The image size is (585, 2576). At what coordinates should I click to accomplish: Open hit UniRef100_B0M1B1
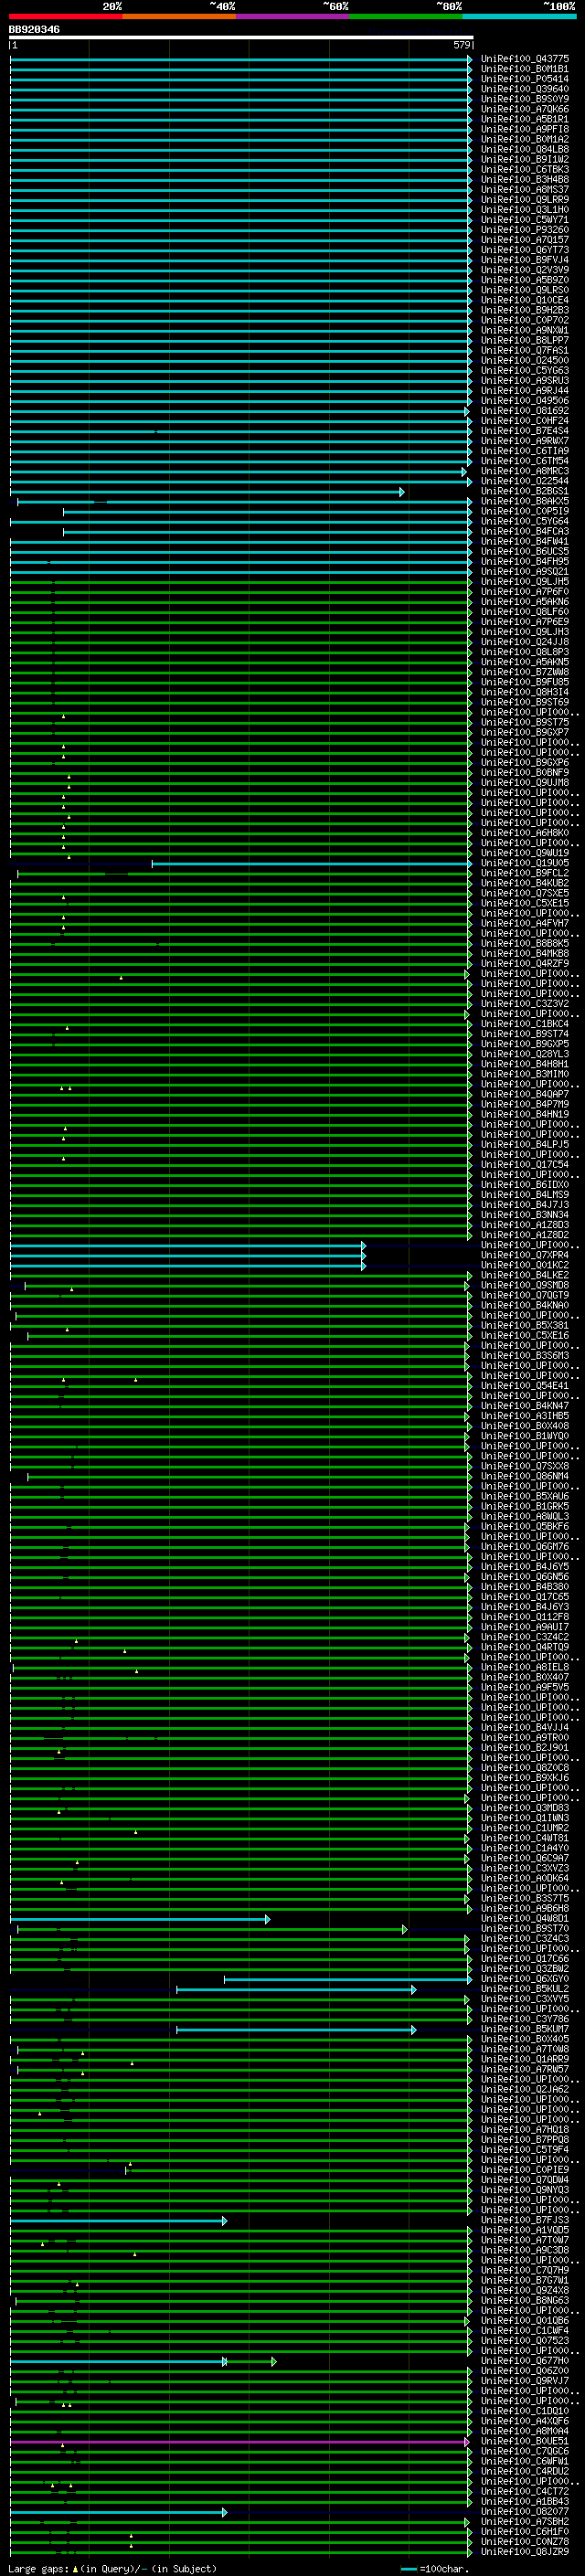click(525, 69)
